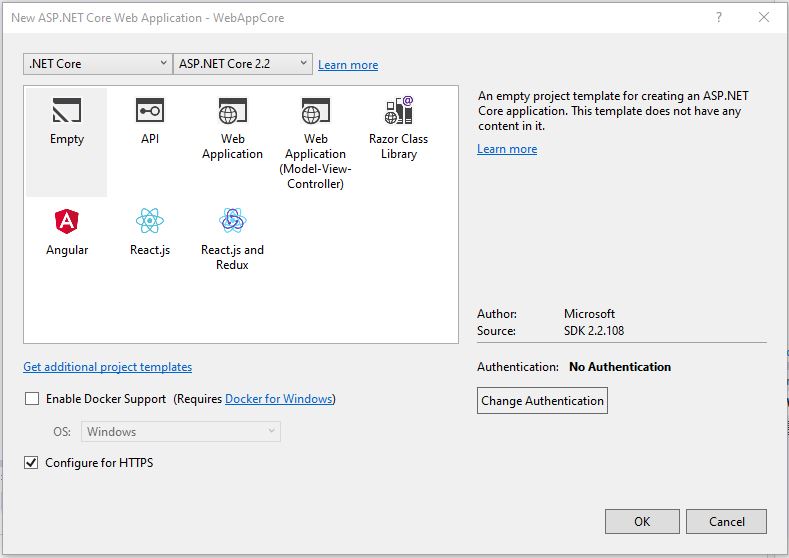Click the Cancel button
This screenshot has width=789, height=558.
pyautogui.click(x=726, y=521)
